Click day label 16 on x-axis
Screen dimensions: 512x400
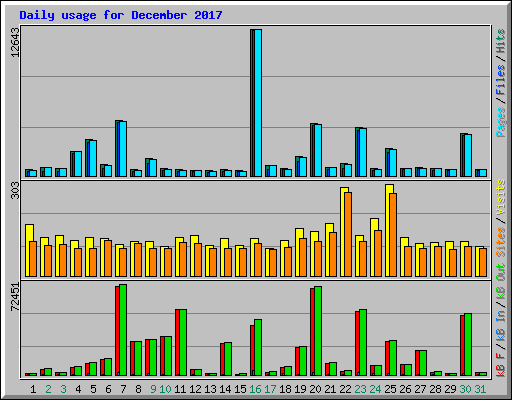[255, 389]
